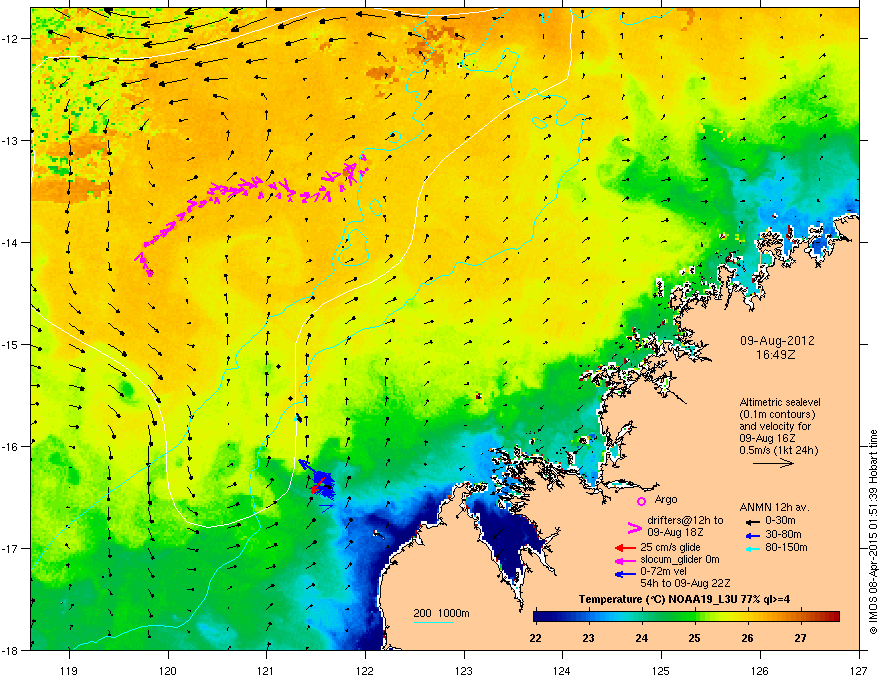Click the longitude axis label 125
Image resolution: width=880 pixels, height=680 pixels.
(x=661, y=671)
